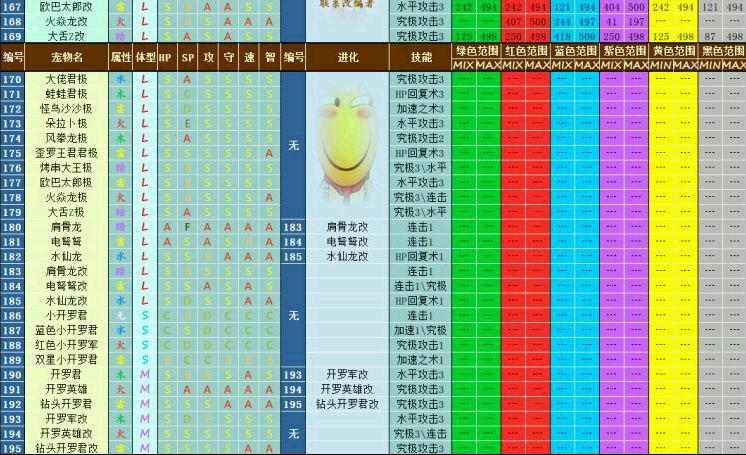Click row number cell 186
Image resolution: width=746 pixels, height=455 pixels.
pos(12,316)
